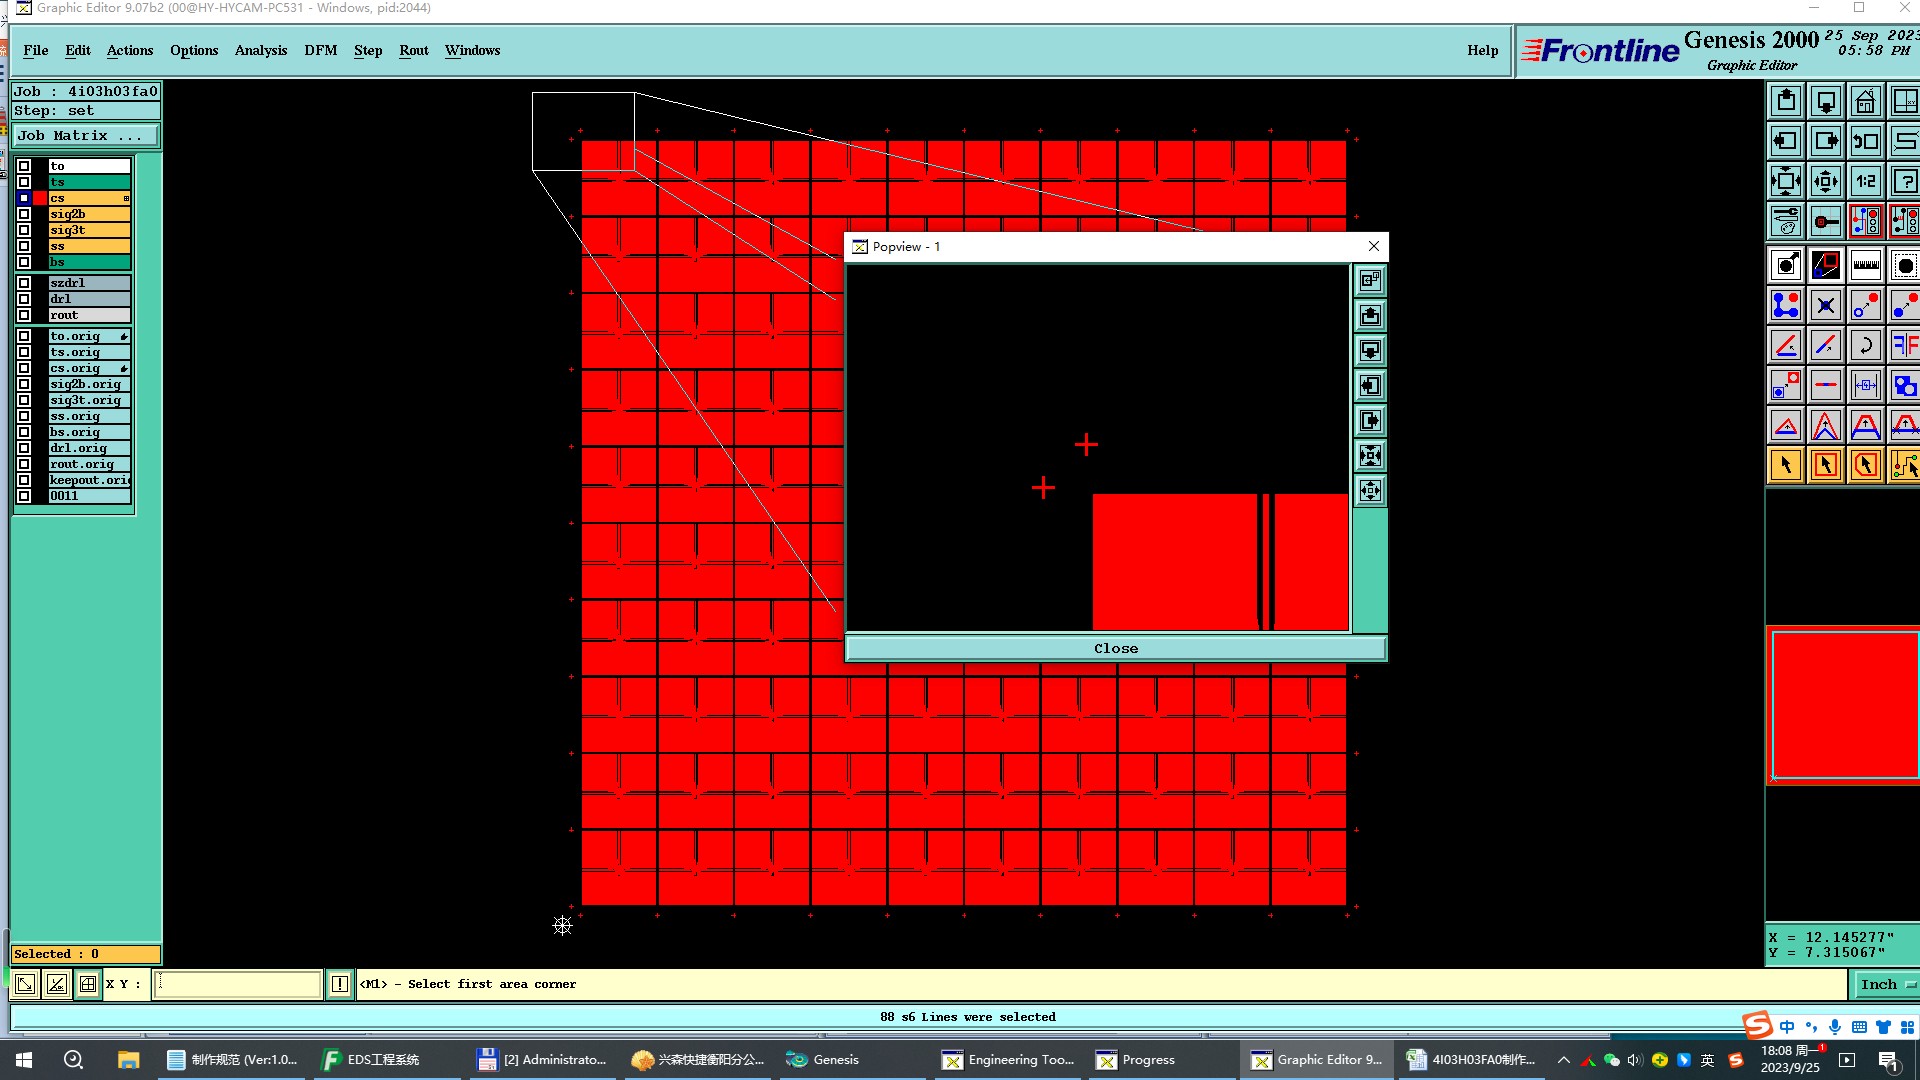This screenshot has width=1920, height=1080.
Task: Select the rotate feature tool icon
Action: 1865,345
